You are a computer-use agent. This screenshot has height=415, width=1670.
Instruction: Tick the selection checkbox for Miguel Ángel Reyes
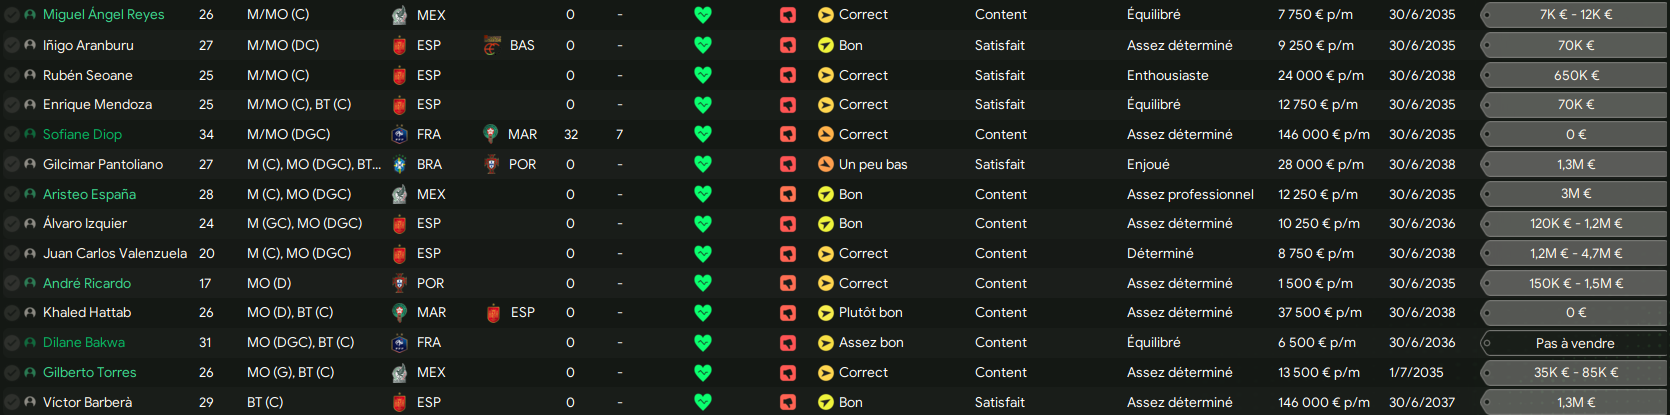[12, 15]
